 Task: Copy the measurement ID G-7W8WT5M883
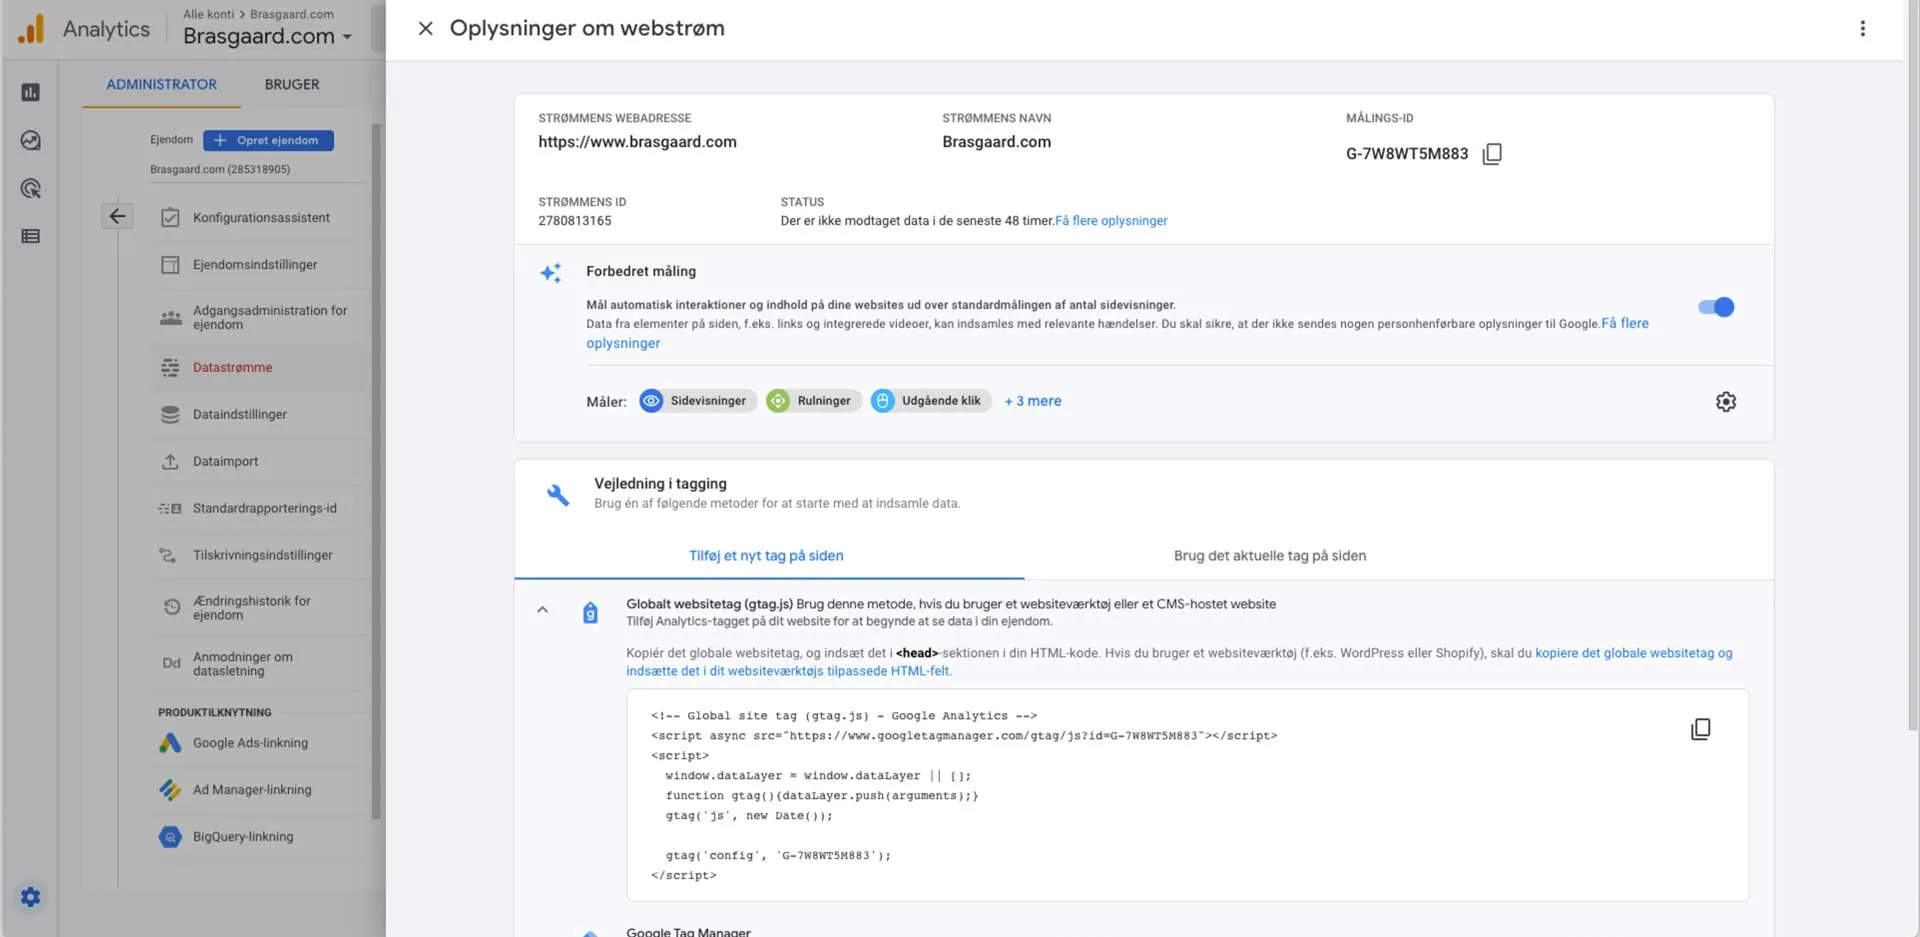(1492, 154)
